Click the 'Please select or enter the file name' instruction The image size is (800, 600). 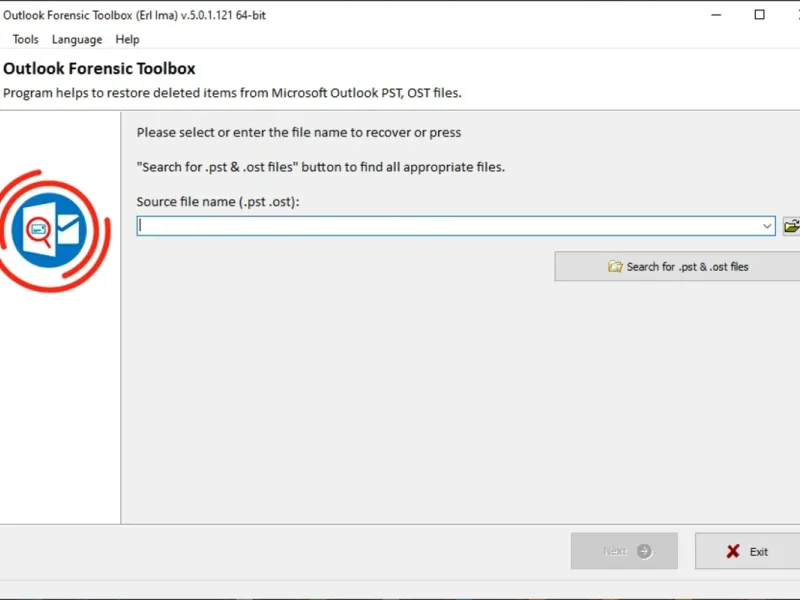coord(298,132)
